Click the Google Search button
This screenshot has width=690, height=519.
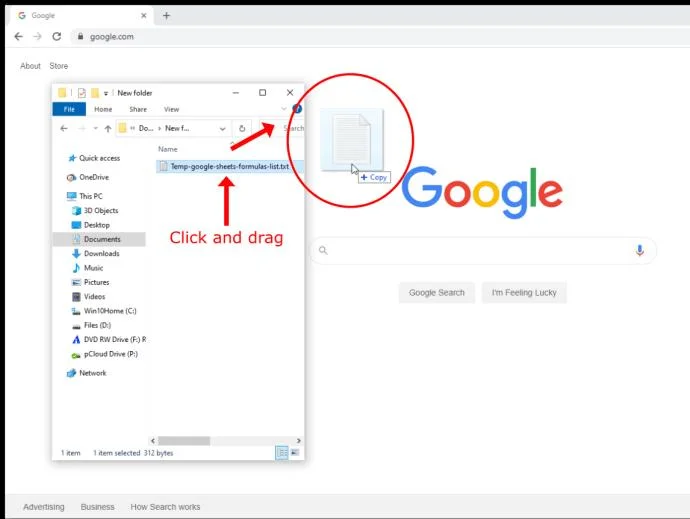tap(437, 293)
